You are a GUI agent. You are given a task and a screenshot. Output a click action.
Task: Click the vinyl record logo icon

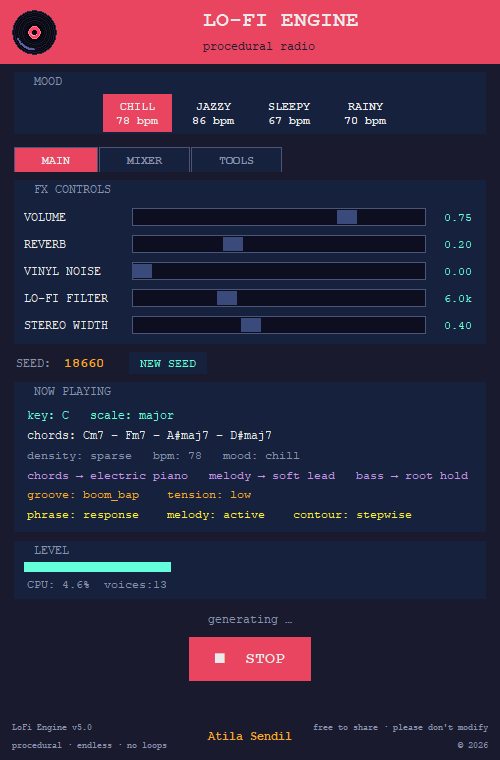pos(34,32)
